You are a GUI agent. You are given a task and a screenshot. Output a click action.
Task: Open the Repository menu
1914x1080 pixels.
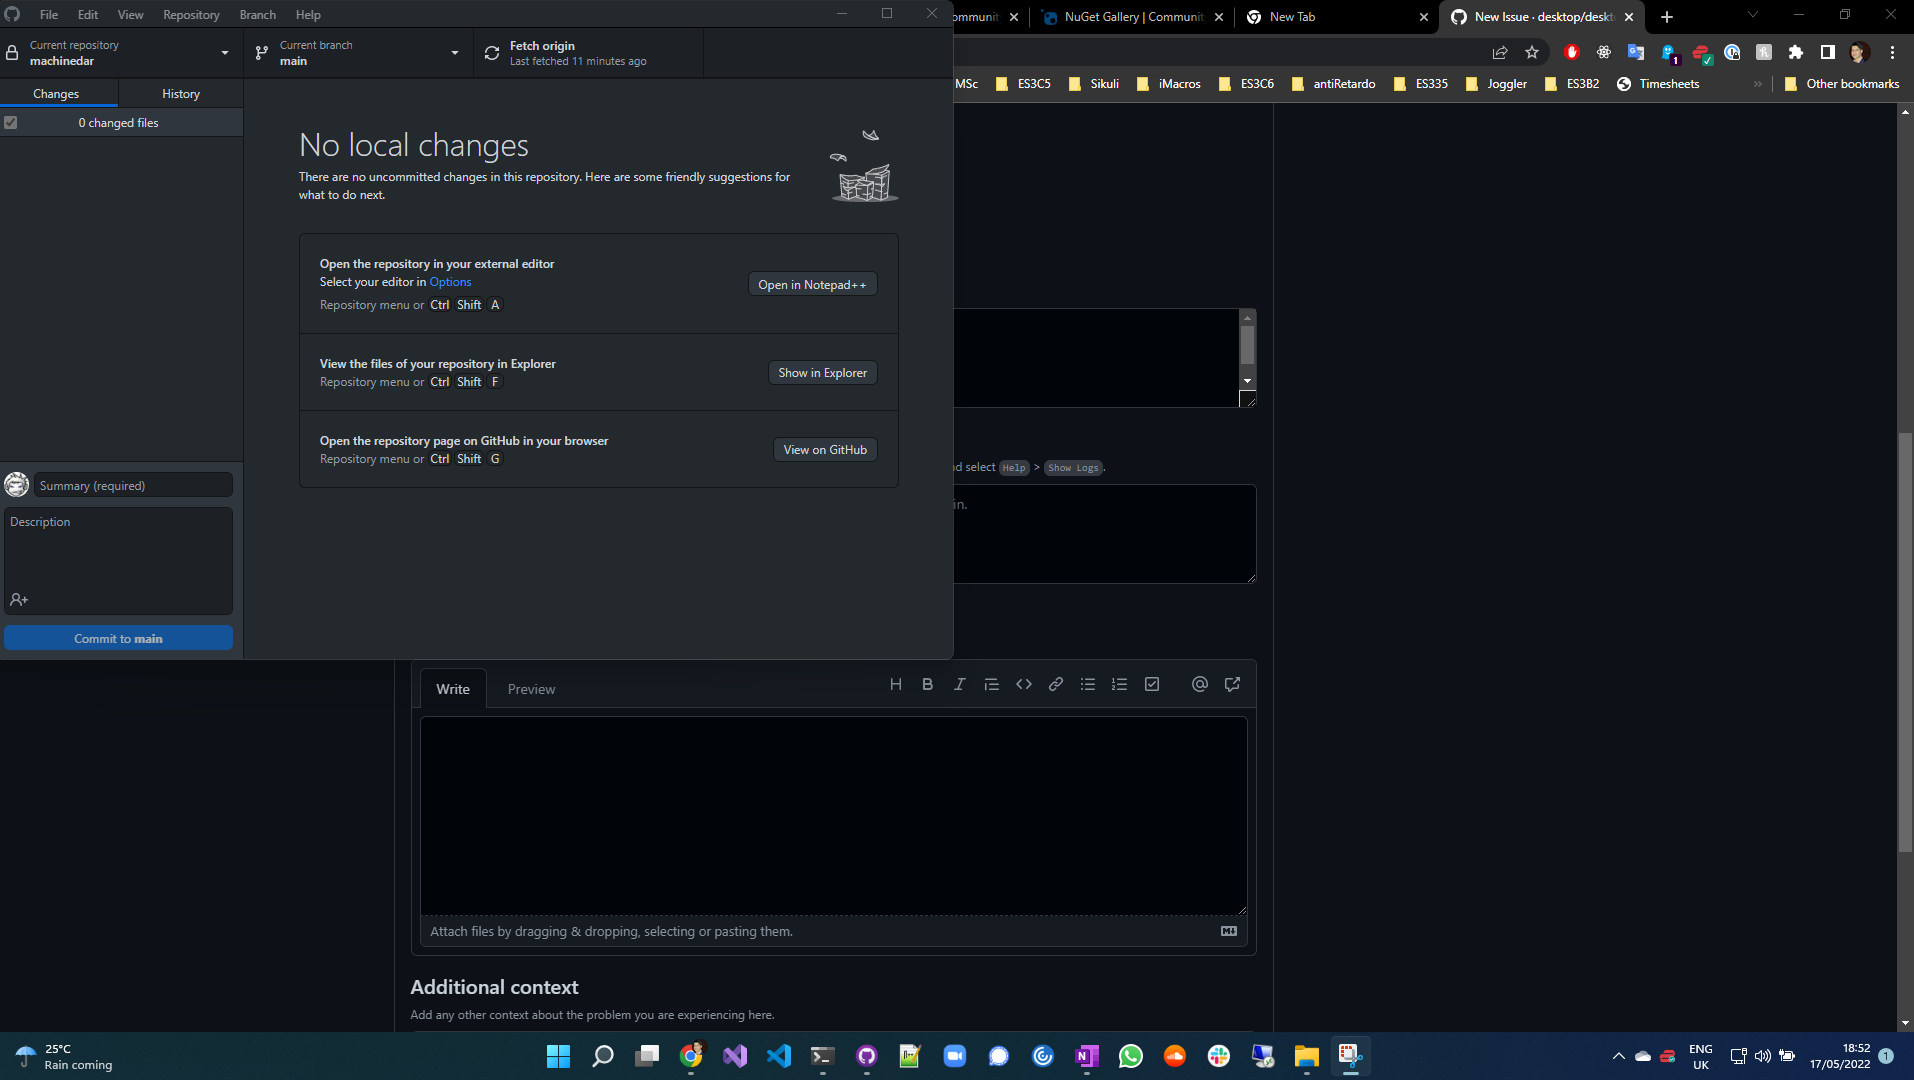(190, 14)
